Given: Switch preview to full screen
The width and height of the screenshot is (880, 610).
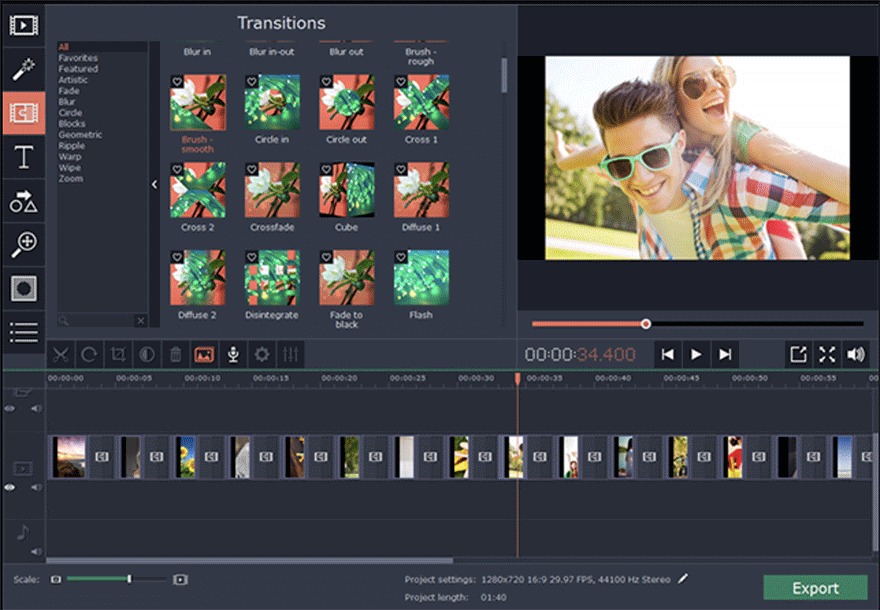Looking at the screenshot, I should pos(827,355).
